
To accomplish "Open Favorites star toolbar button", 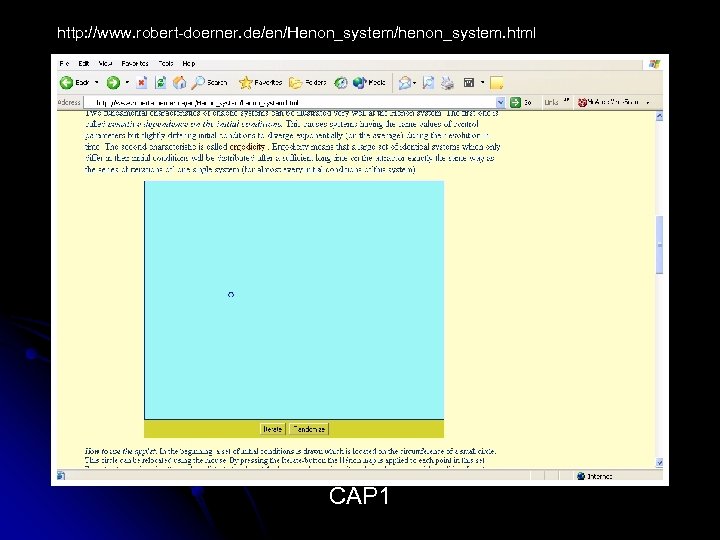I will click(260, 83).
